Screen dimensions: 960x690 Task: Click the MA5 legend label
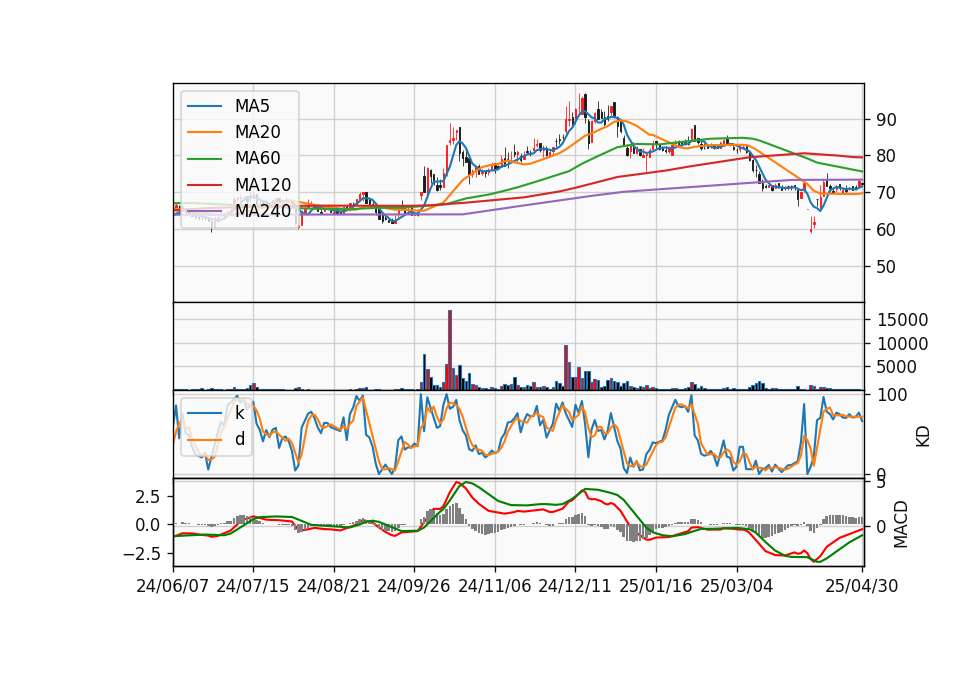point(252,106)
